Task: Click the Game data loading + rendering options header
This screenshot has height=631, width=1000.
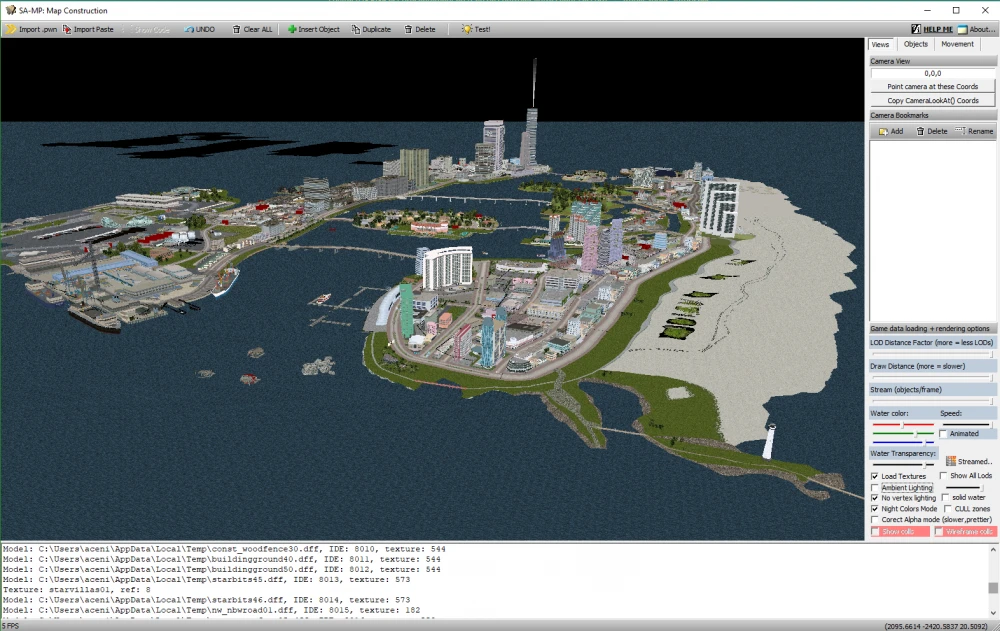Action: 932,329
